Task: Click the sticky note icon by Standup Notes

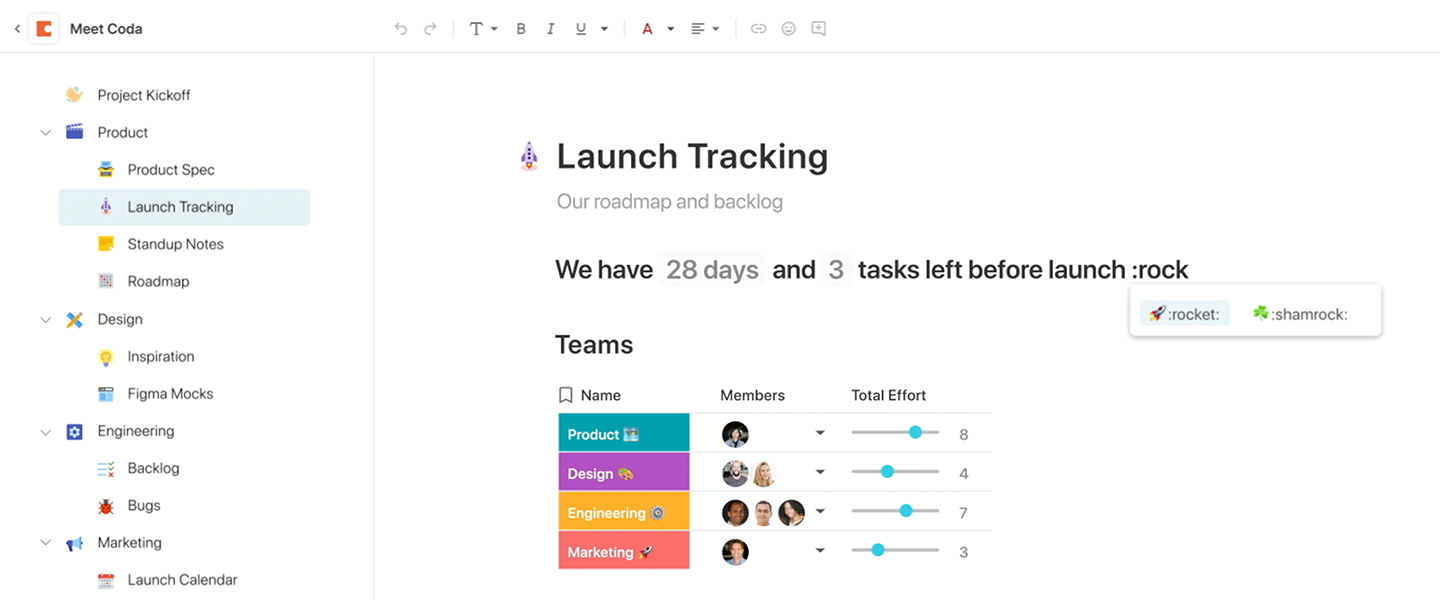Action: click(x=106, y=244)
